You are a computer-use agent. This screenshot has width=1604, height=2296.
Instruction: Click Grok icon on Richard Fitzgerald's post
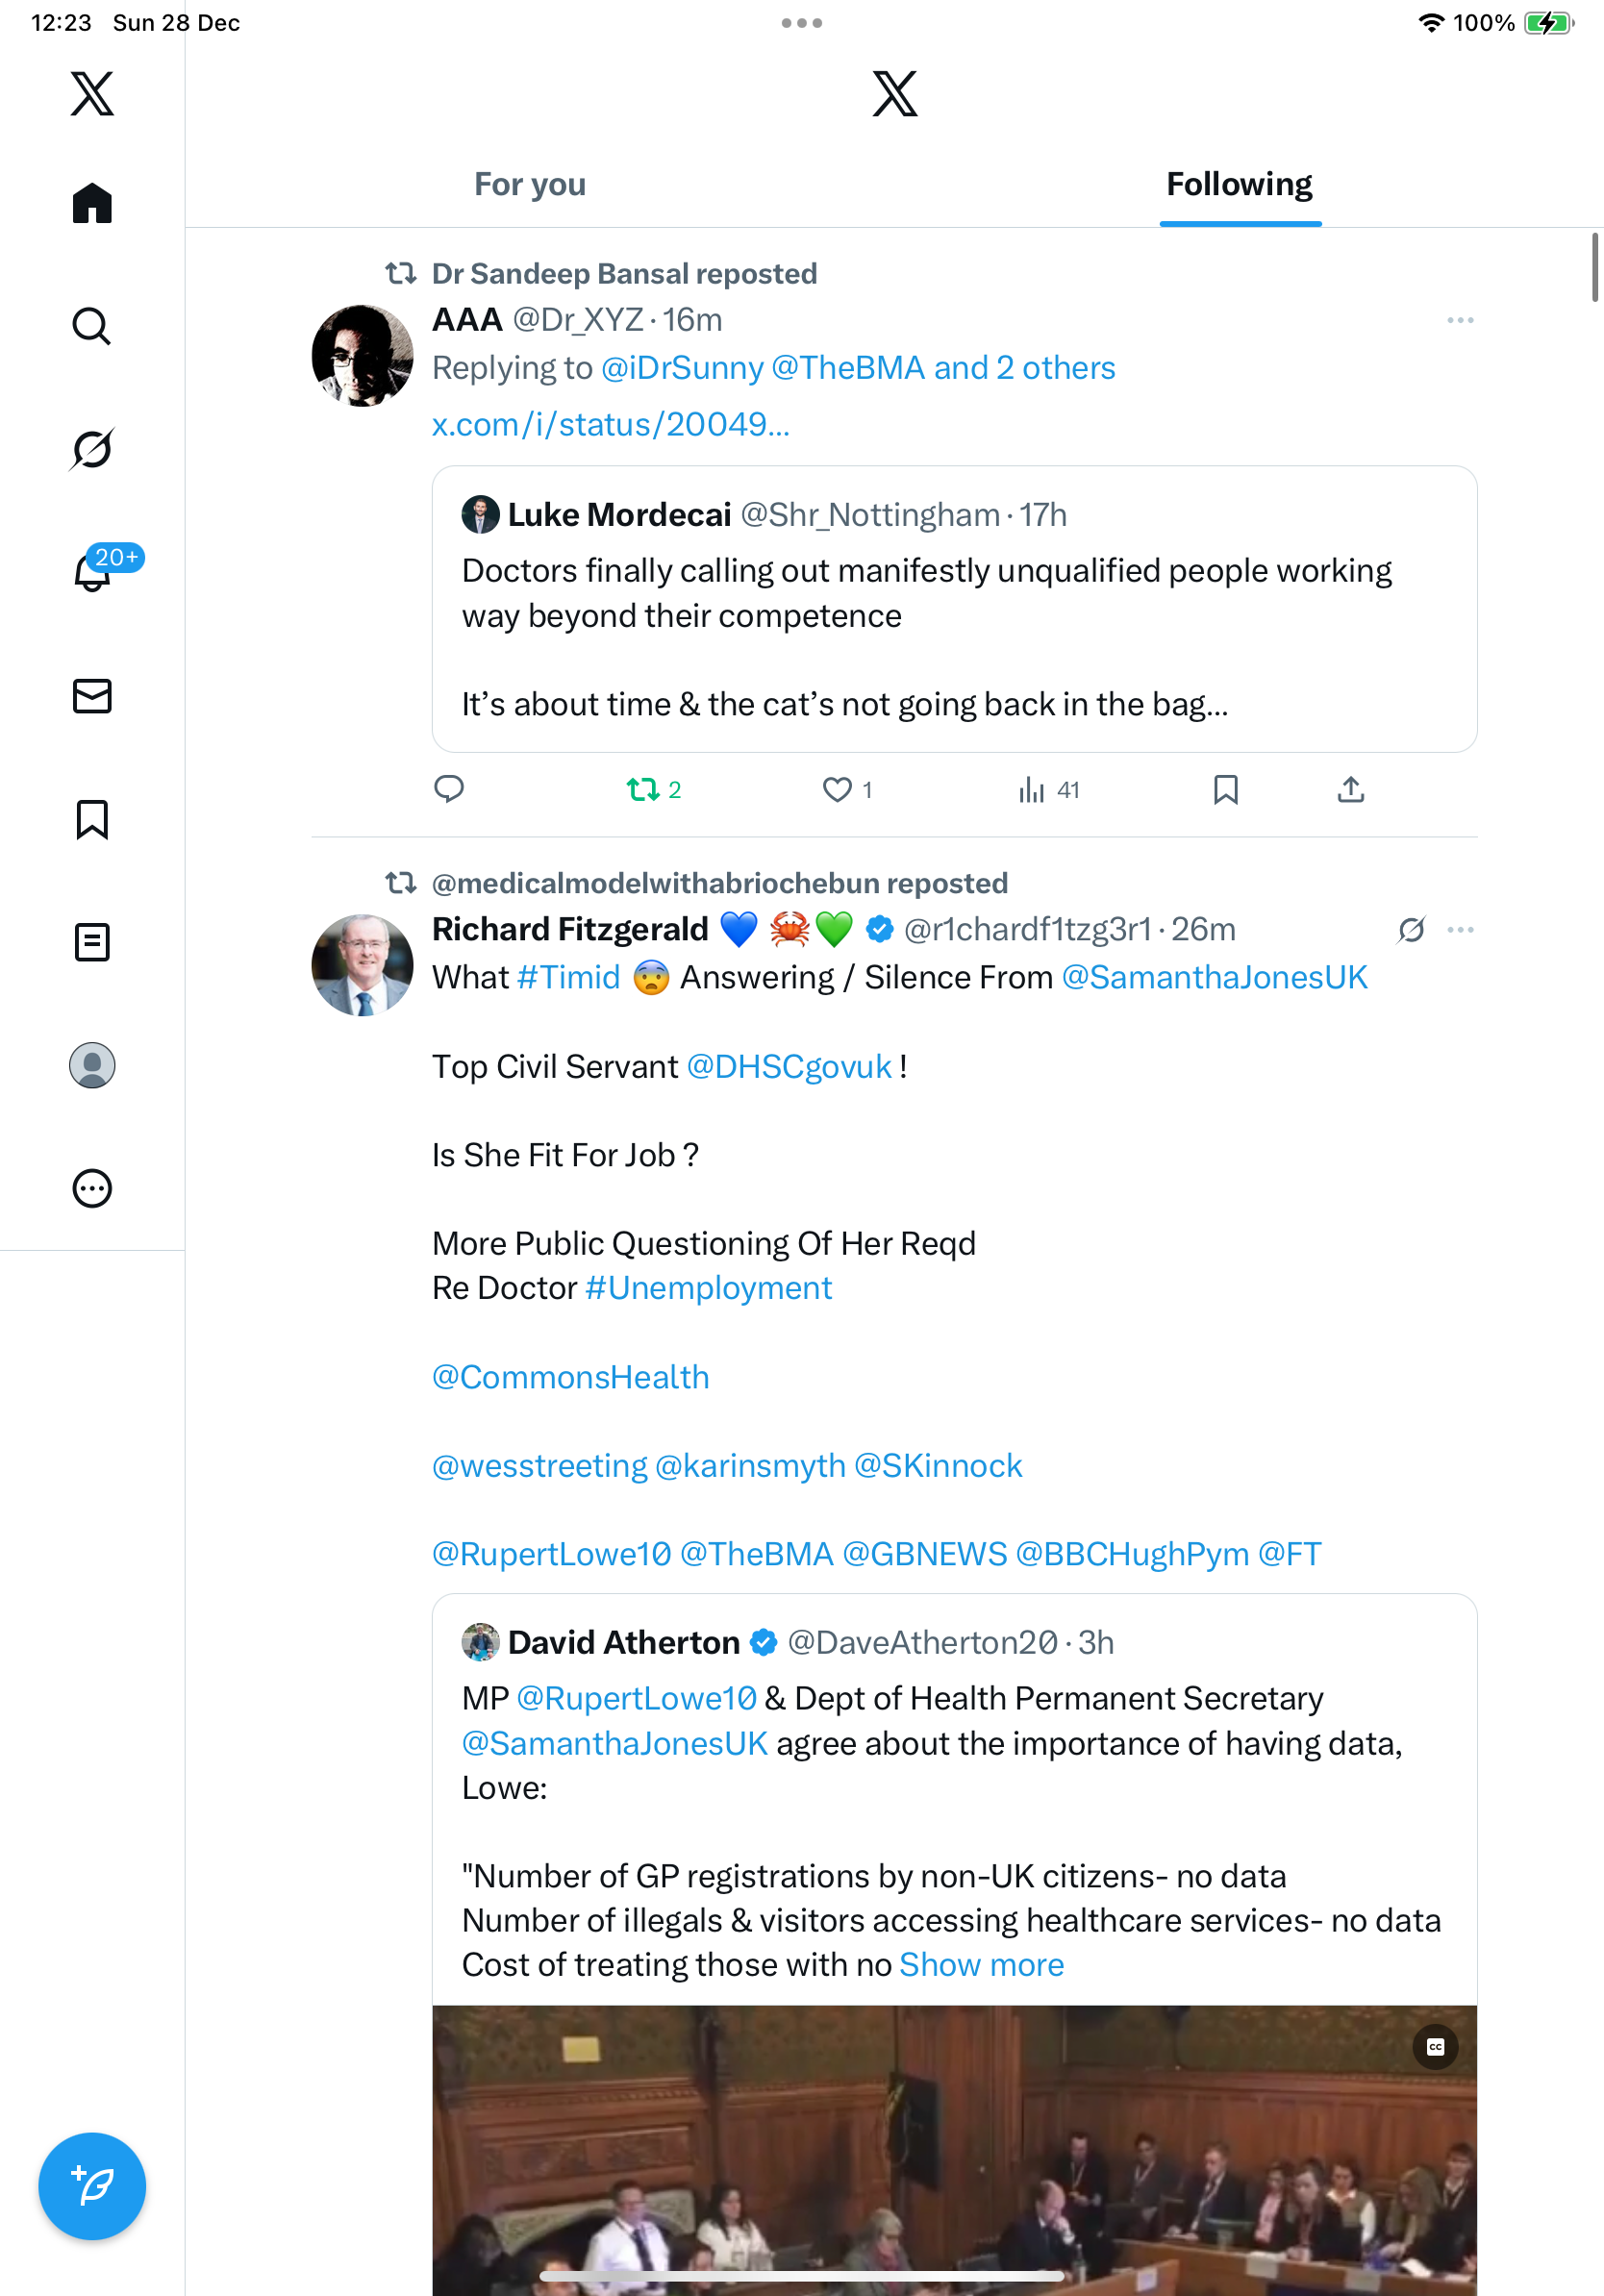(1411, 930)
